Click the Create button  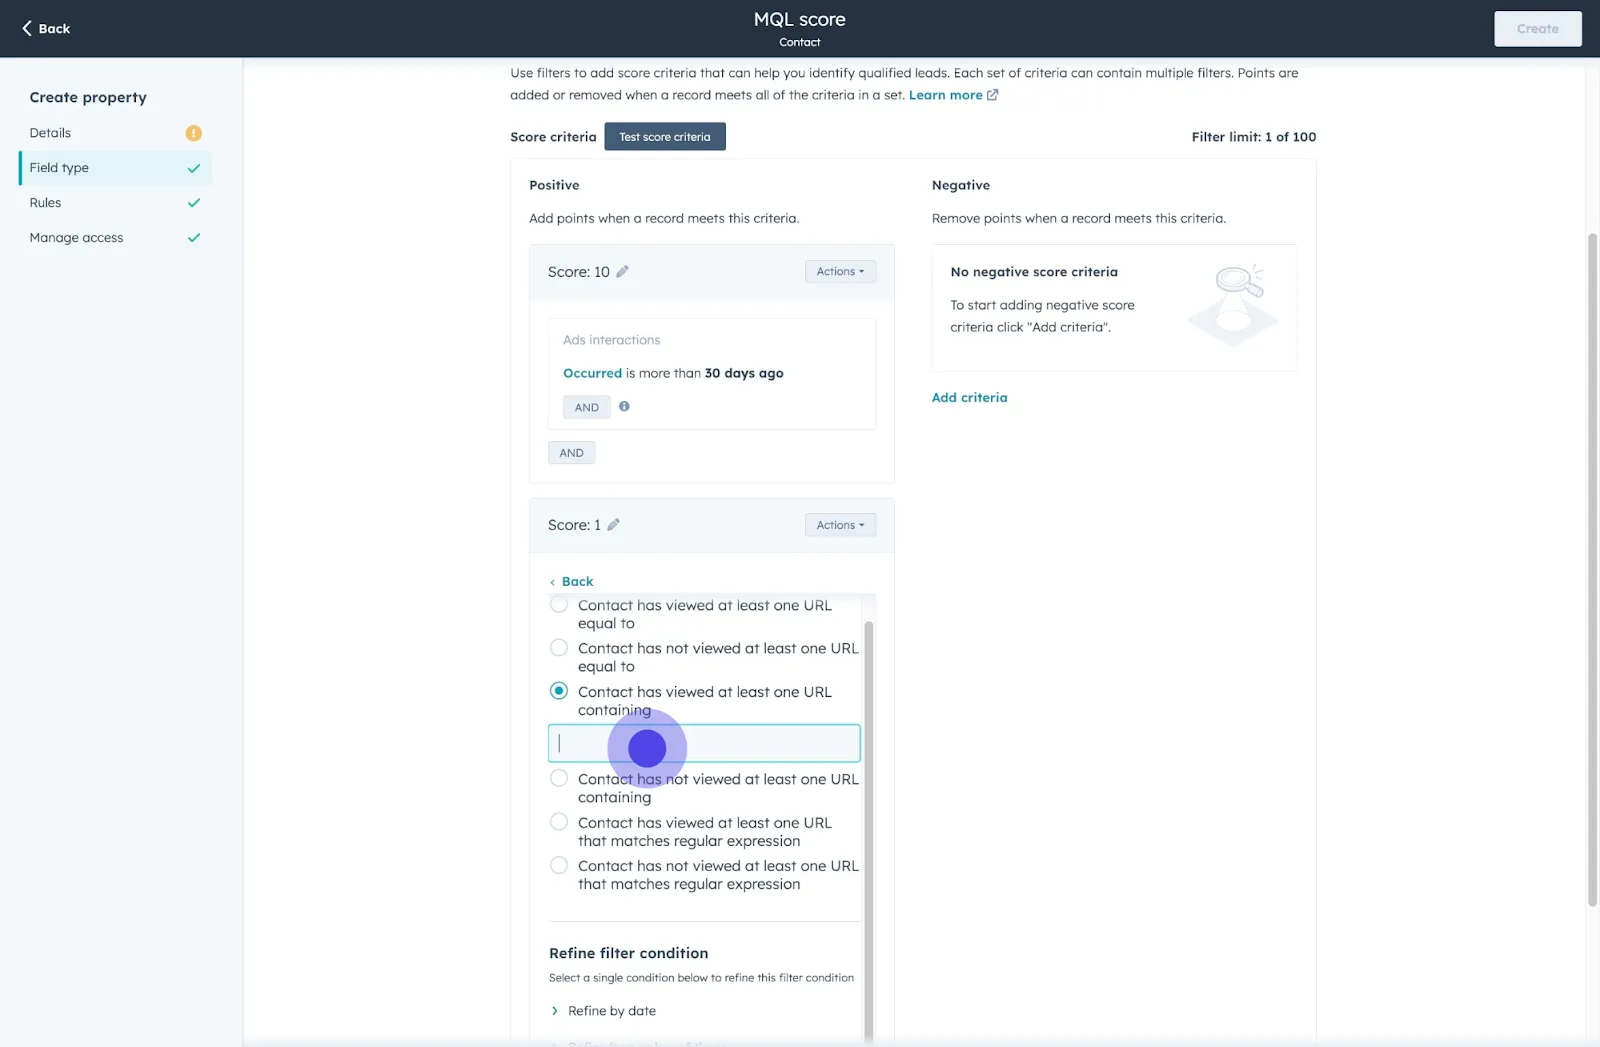tap(1537, 29)
